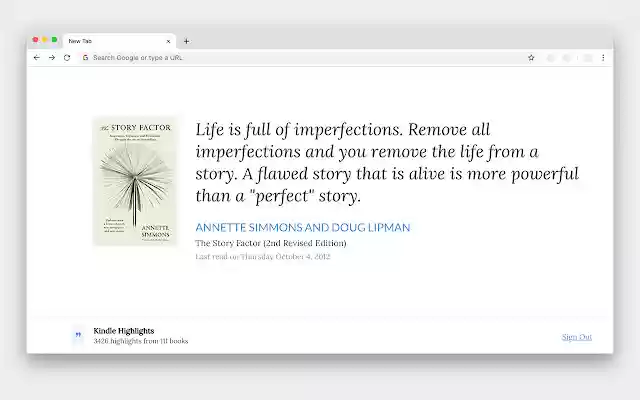
Task: Click the first greyed extension icon in toolbar
Action: click(x=551, y=58)
